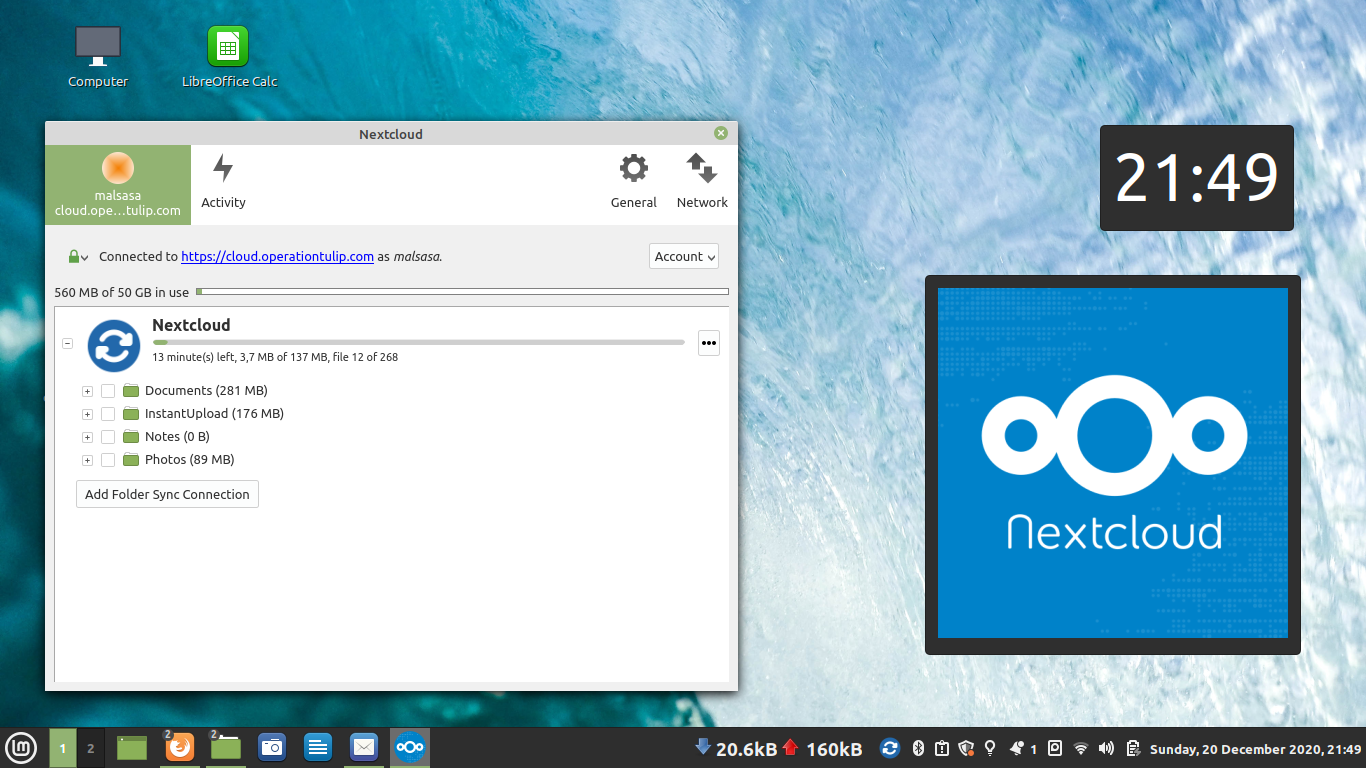The width and height of the screenshot is (1366, 768).
Task: Click the storage usage bar
Action: coord(462,292)
